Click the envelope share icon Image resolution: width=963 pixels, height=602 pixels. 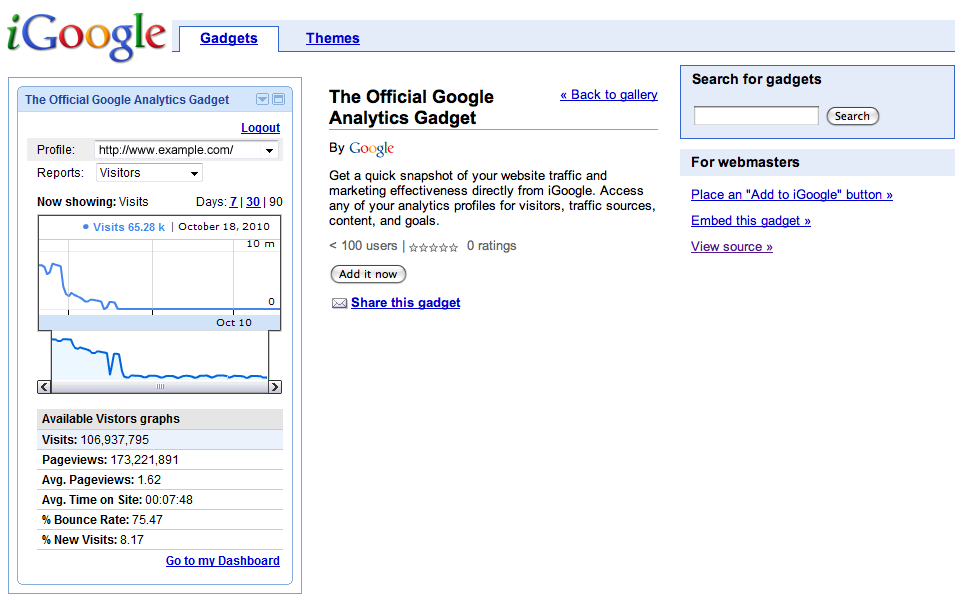(x=339, y=303)
